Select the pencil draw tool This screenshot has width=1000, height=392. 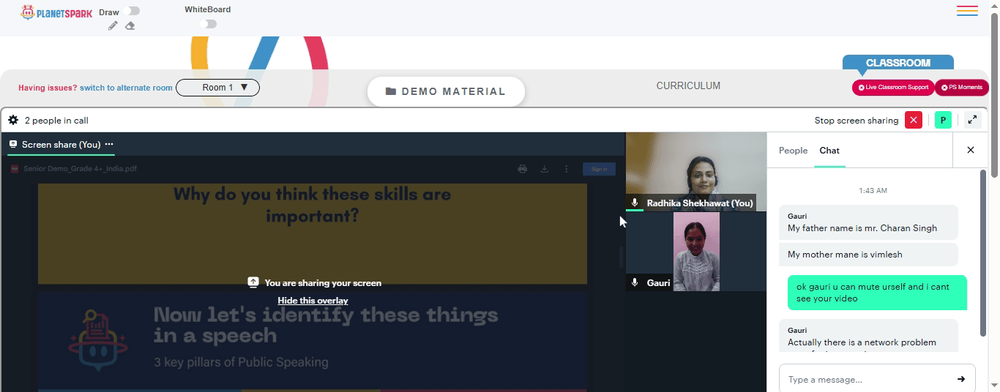point(113,25)
